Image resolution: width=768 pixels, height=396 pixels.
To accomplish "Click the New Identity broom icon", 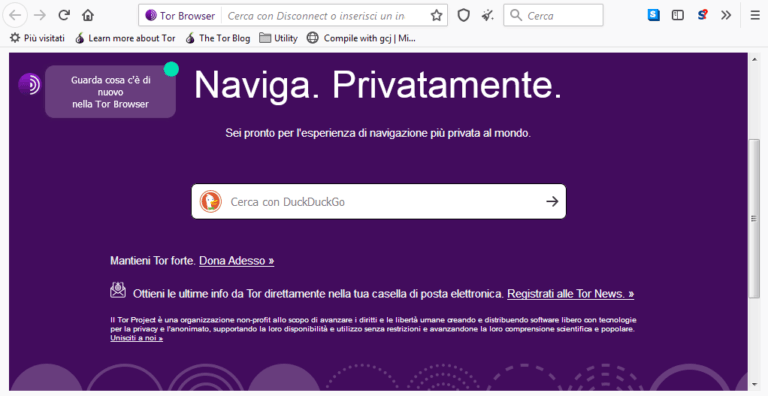I will pos(487,16).
